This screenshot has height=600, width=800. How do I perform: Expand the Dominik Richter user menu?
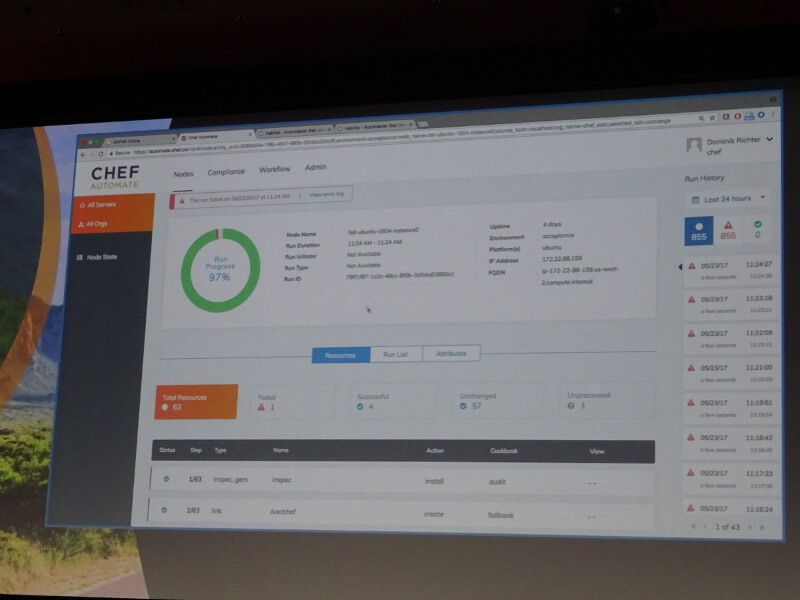[769, 139]
